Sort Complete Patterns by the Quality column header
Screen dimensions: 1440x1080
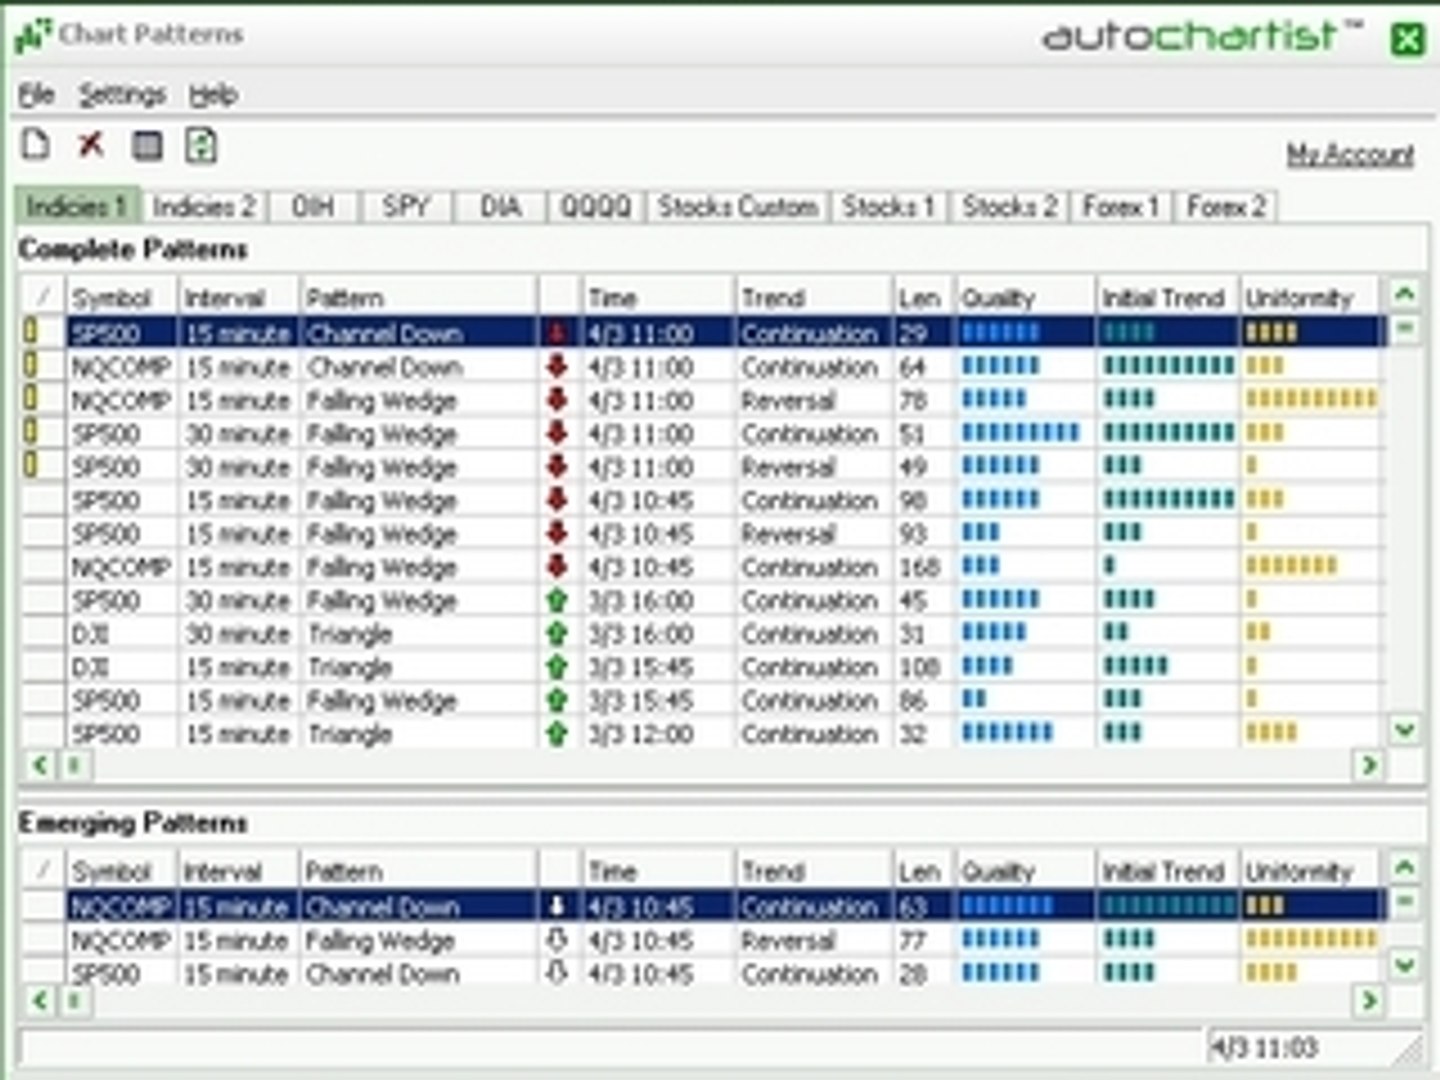[x=1025, y=297]
